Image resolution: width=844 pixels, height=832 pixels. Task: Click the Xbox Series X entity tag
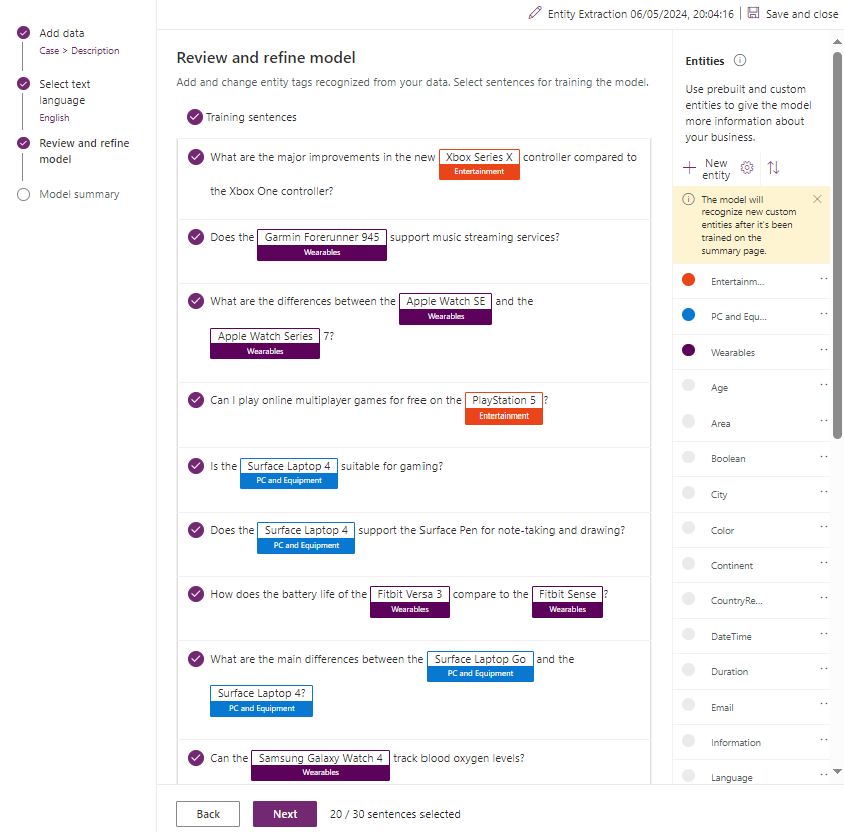479,164
